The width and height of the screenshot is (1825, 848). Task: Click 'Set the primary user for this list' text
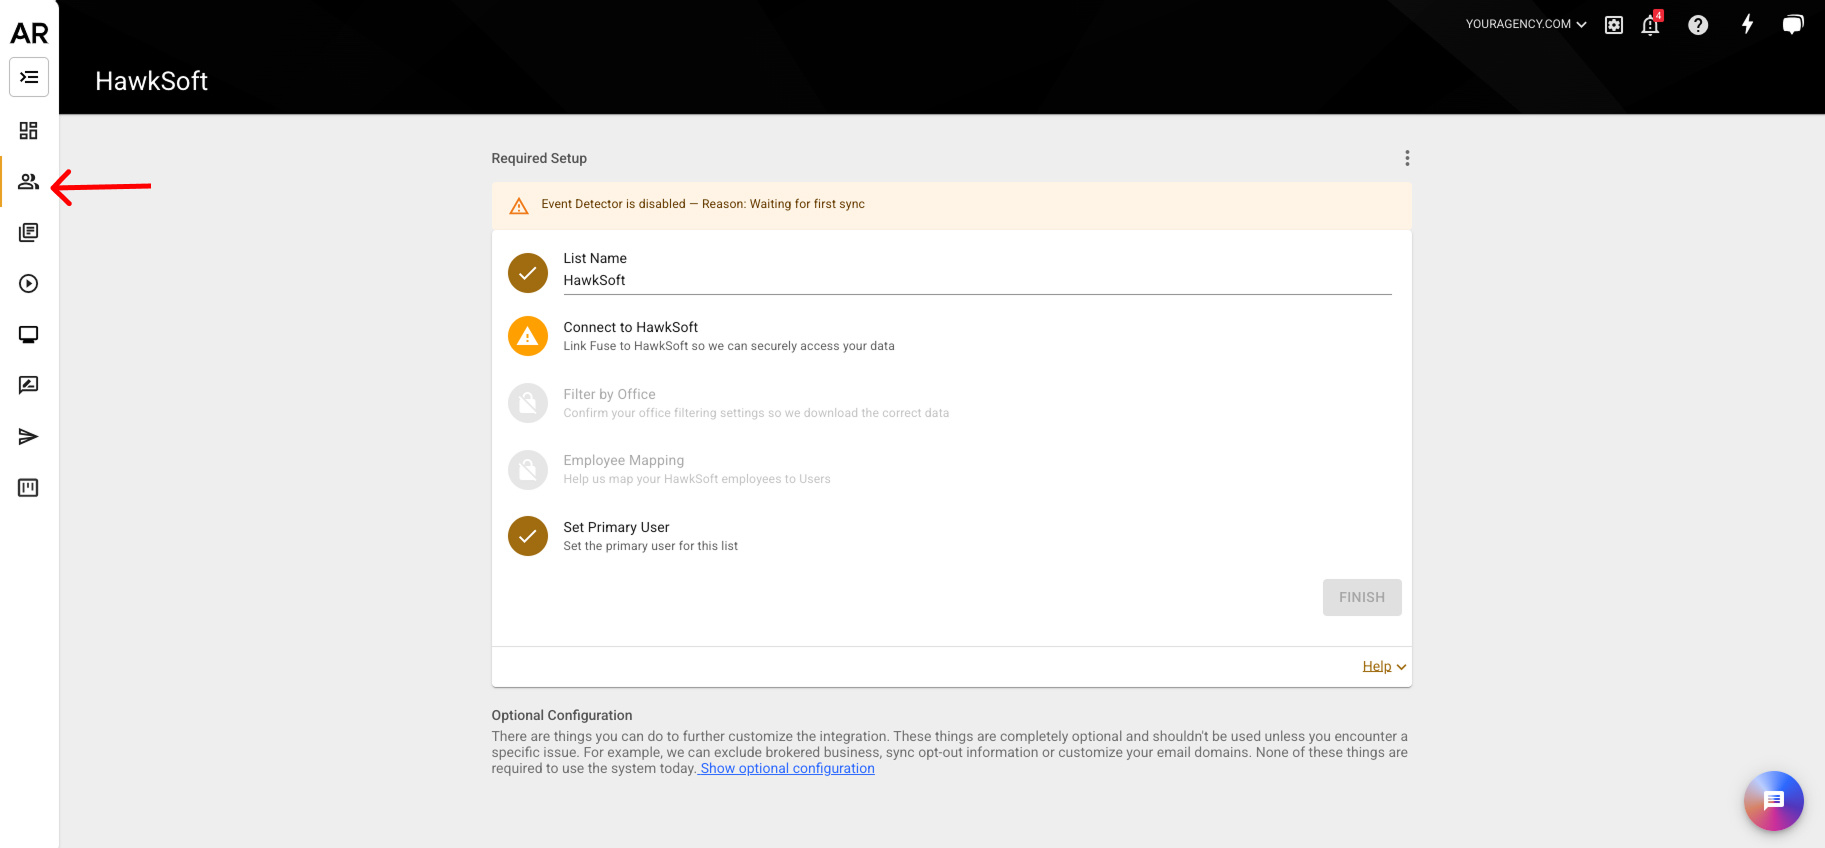point(650,546)
